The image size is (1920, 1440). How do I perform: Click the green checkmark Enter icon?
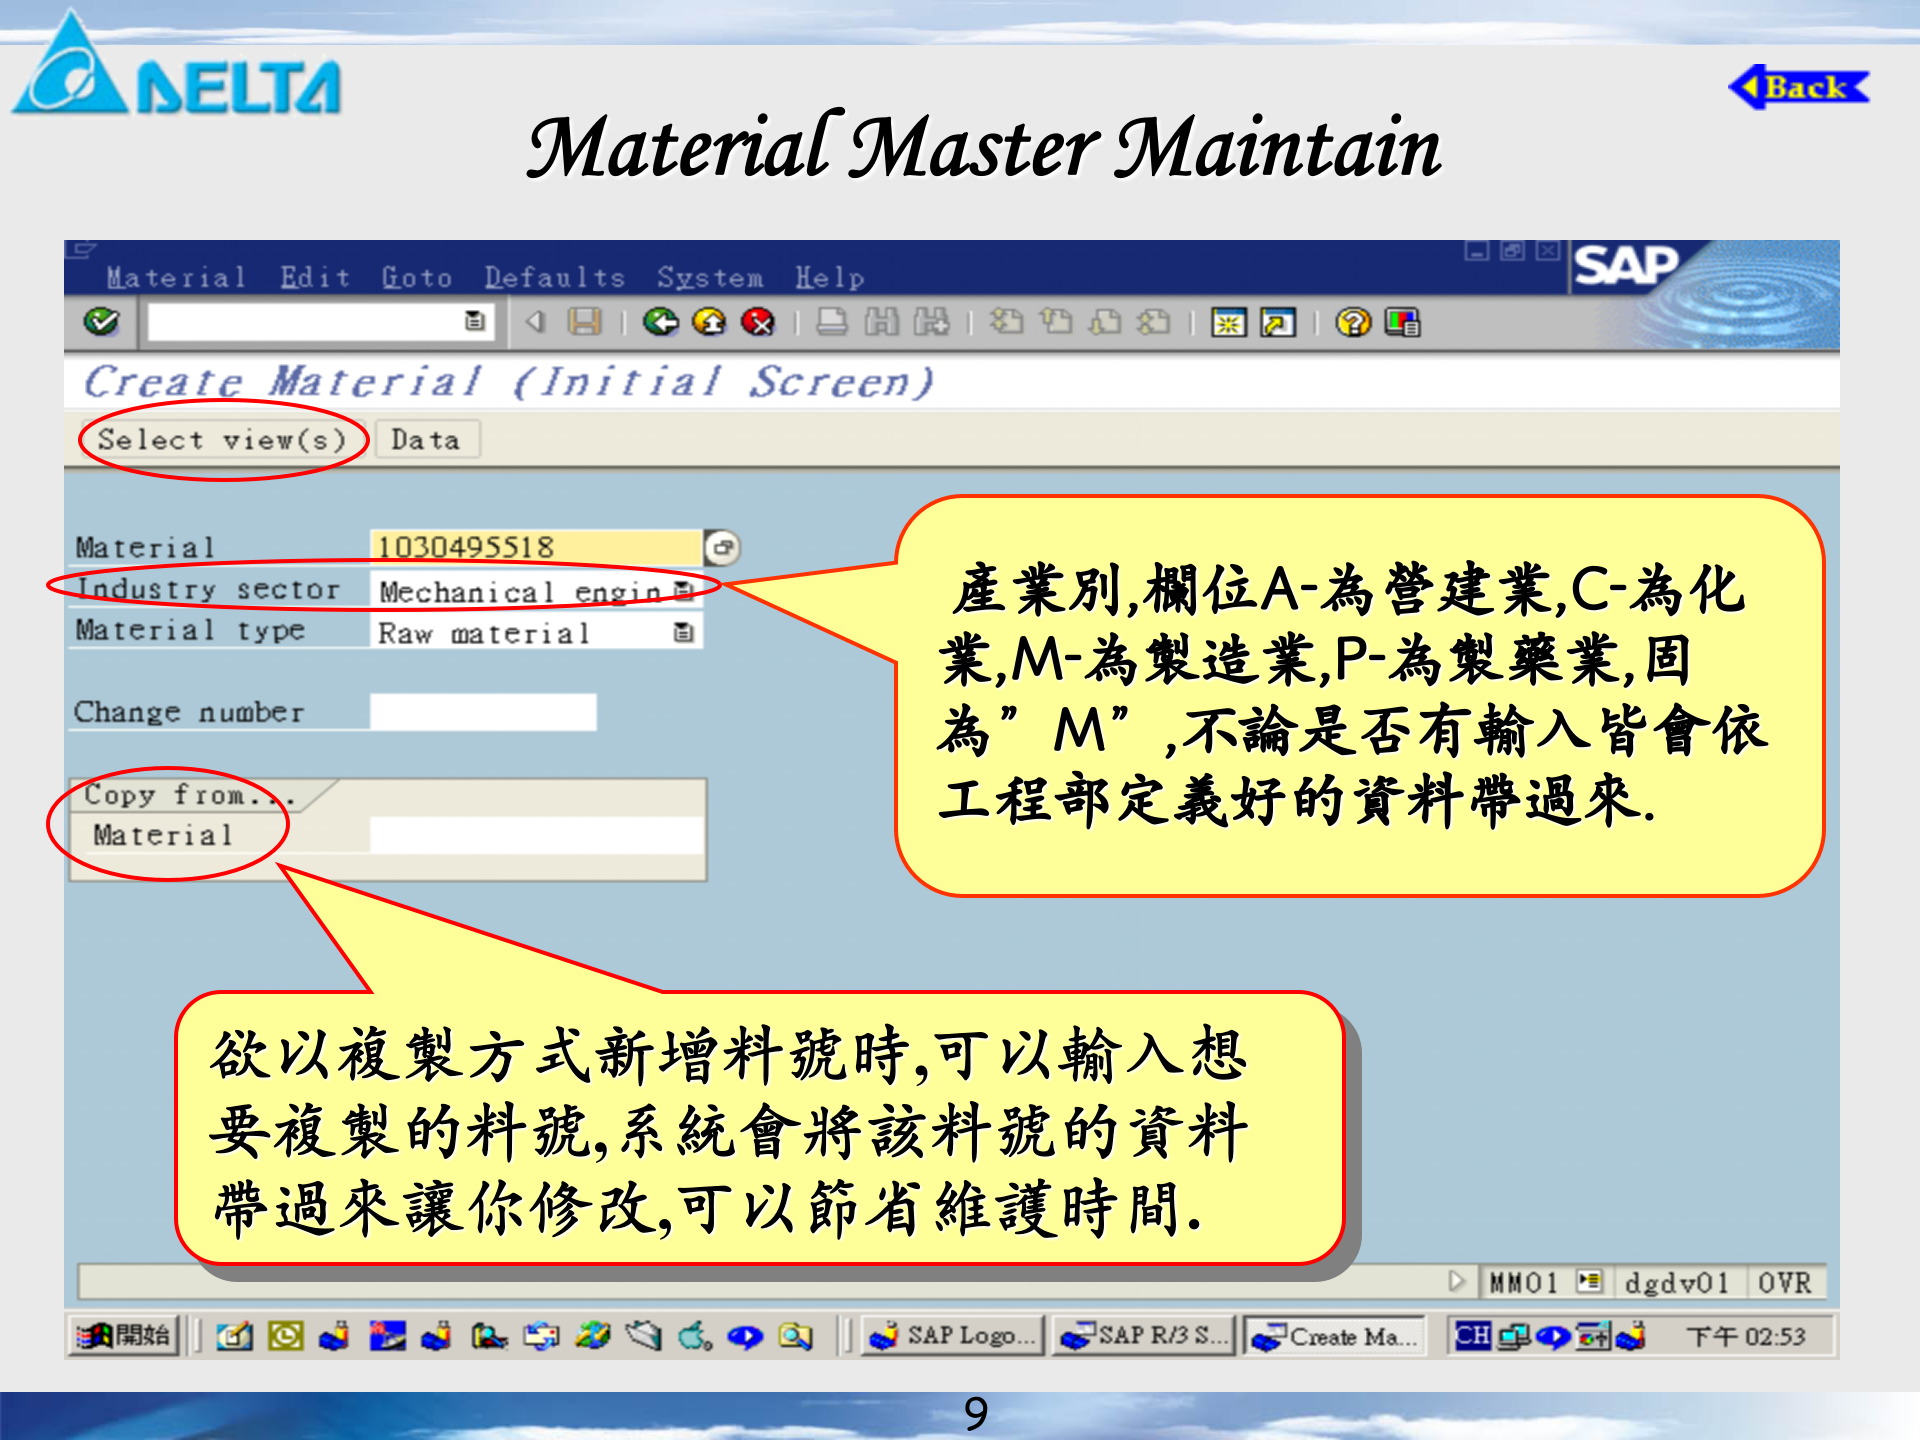102,322
